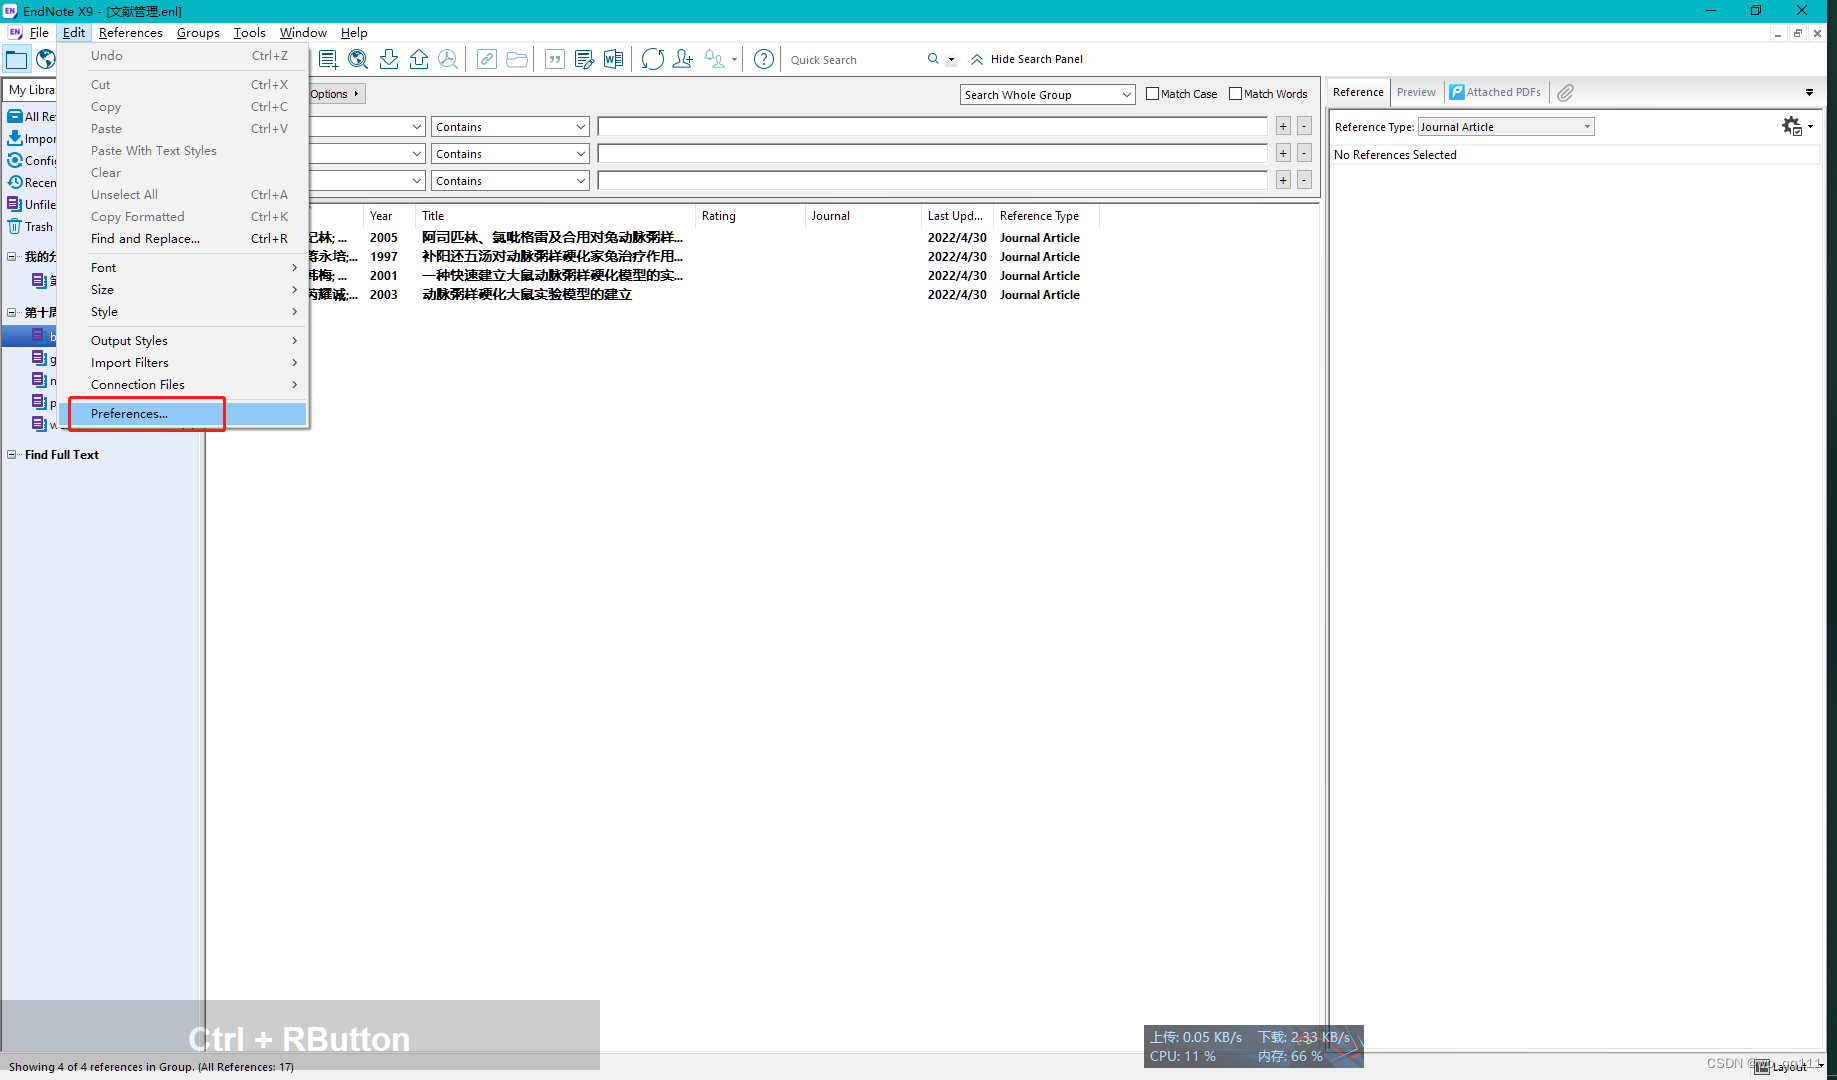Open the third row Contains dropdown
Viewport: 1837px width, 1080px height.
(x=510, y=181)
